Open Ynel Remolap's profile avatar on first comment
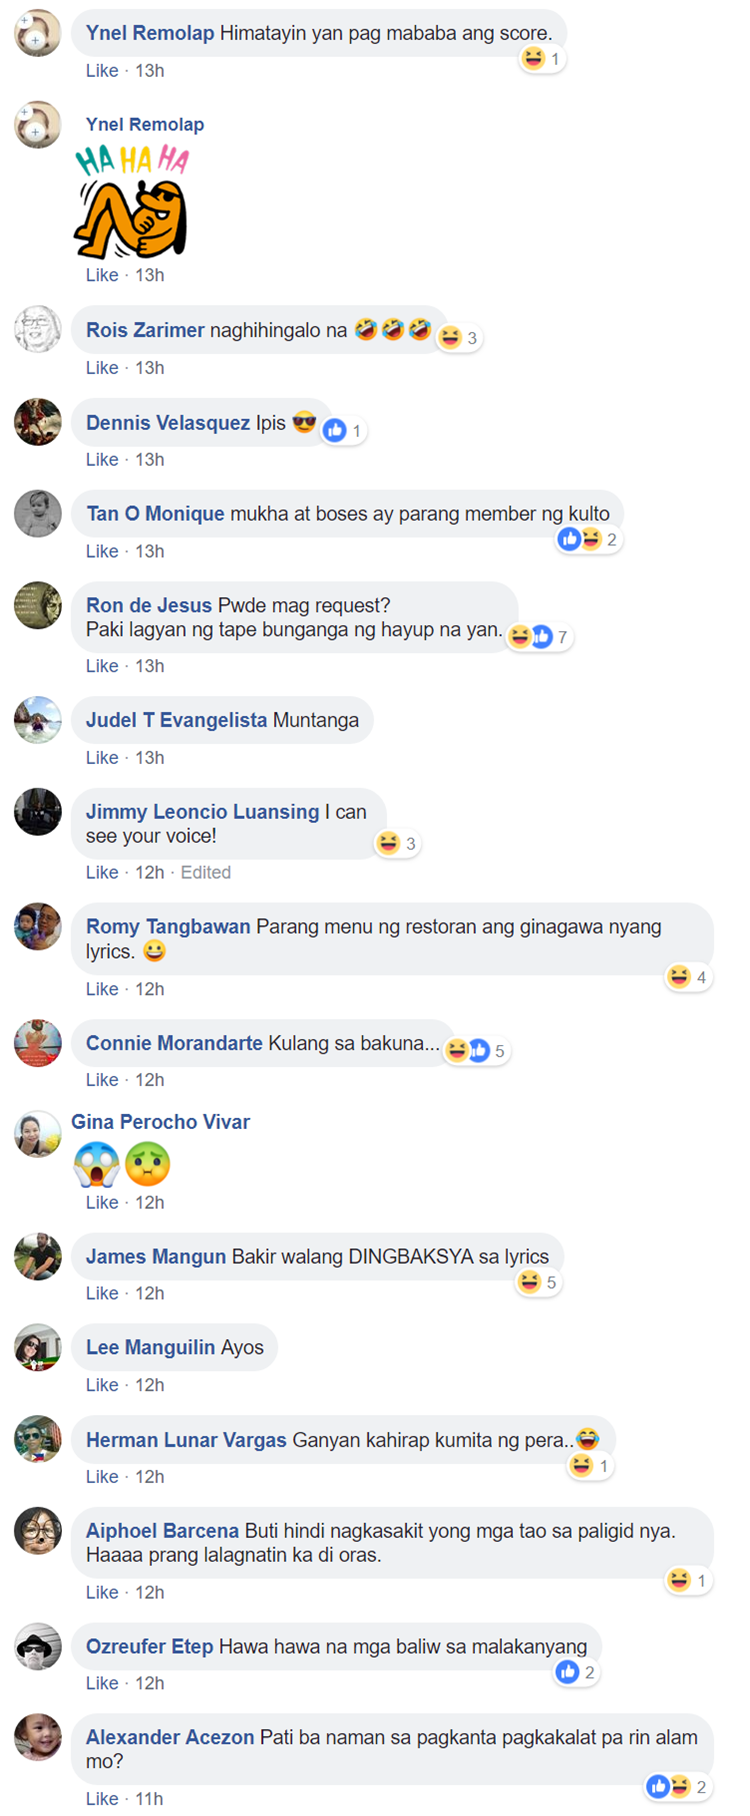The image size is (750, 1816). pyautogui.click(x=38, y=33)
